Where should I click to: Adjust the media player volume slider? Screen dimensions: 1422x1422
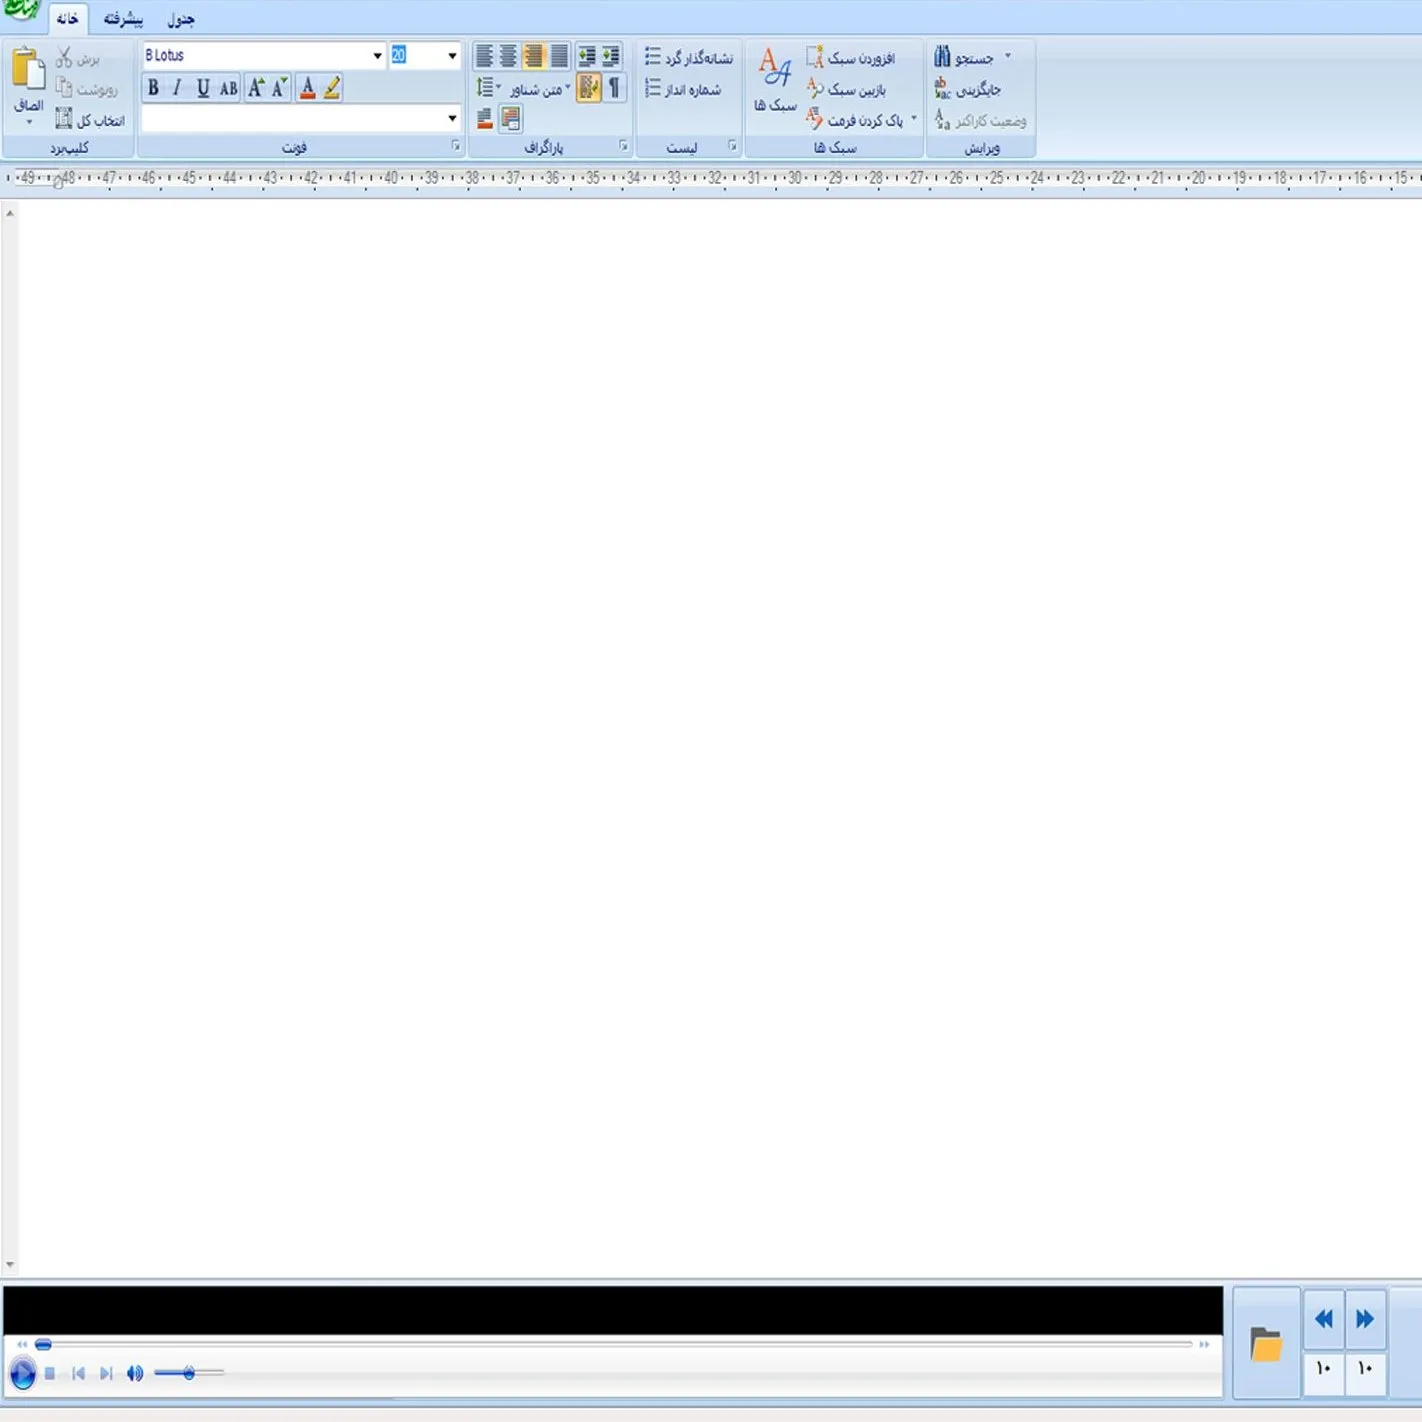(188, 1373)
